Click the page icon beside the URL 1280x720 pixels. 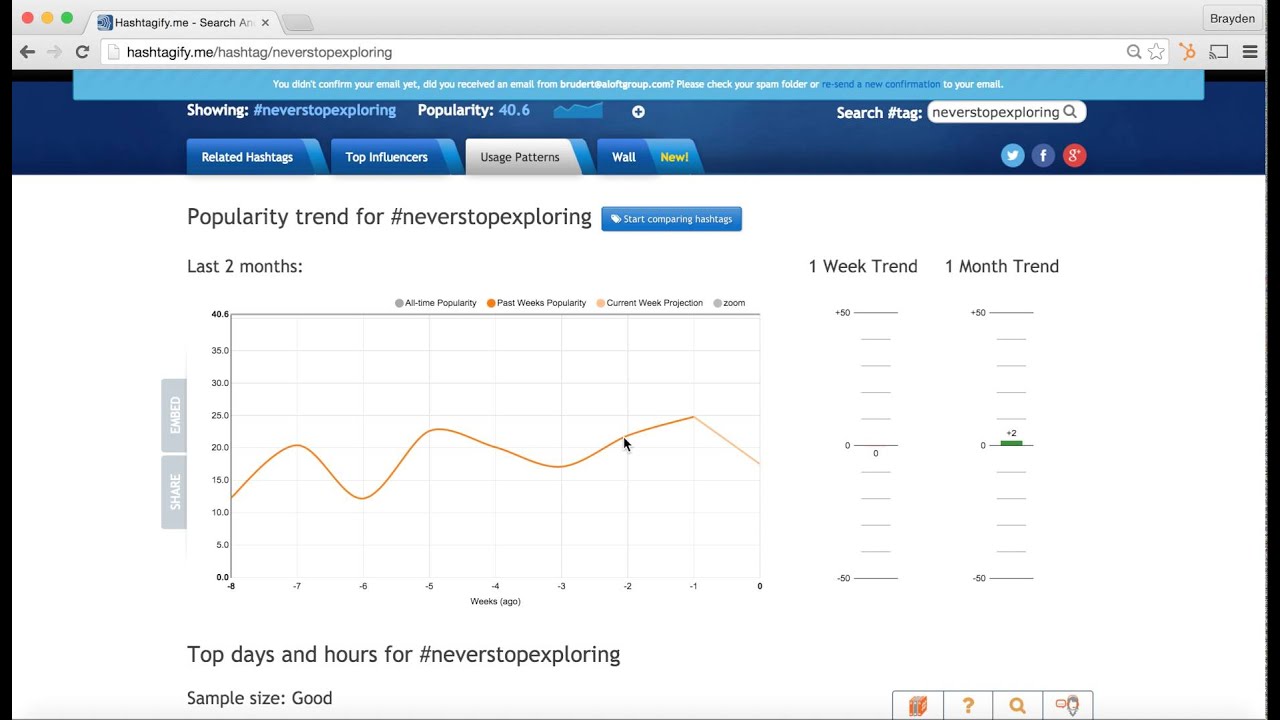113,52
